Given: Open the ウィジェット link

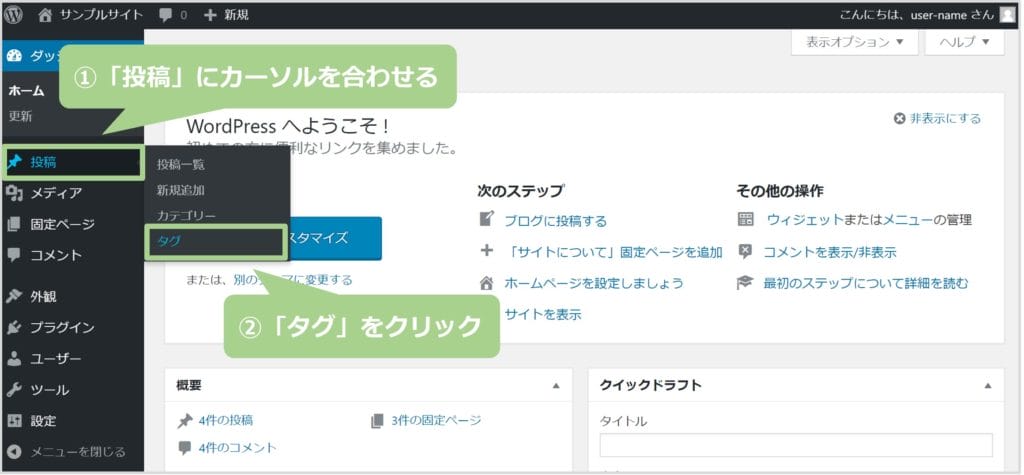Looking at the screenshot, I should click(805, 220).
